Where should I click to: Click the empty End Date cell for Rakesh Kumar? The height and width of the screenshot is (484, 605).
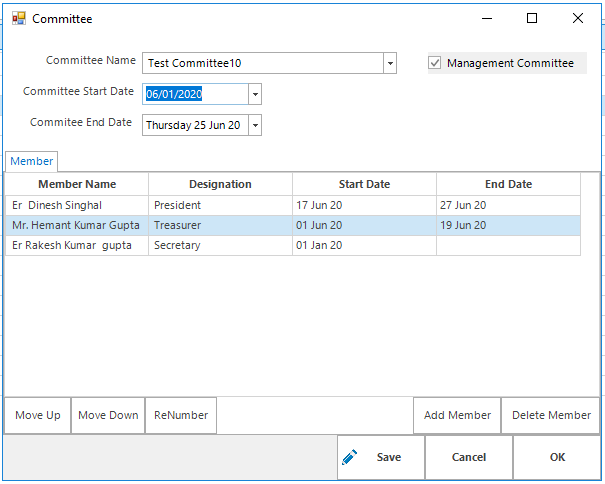click(x=508, y=245)
